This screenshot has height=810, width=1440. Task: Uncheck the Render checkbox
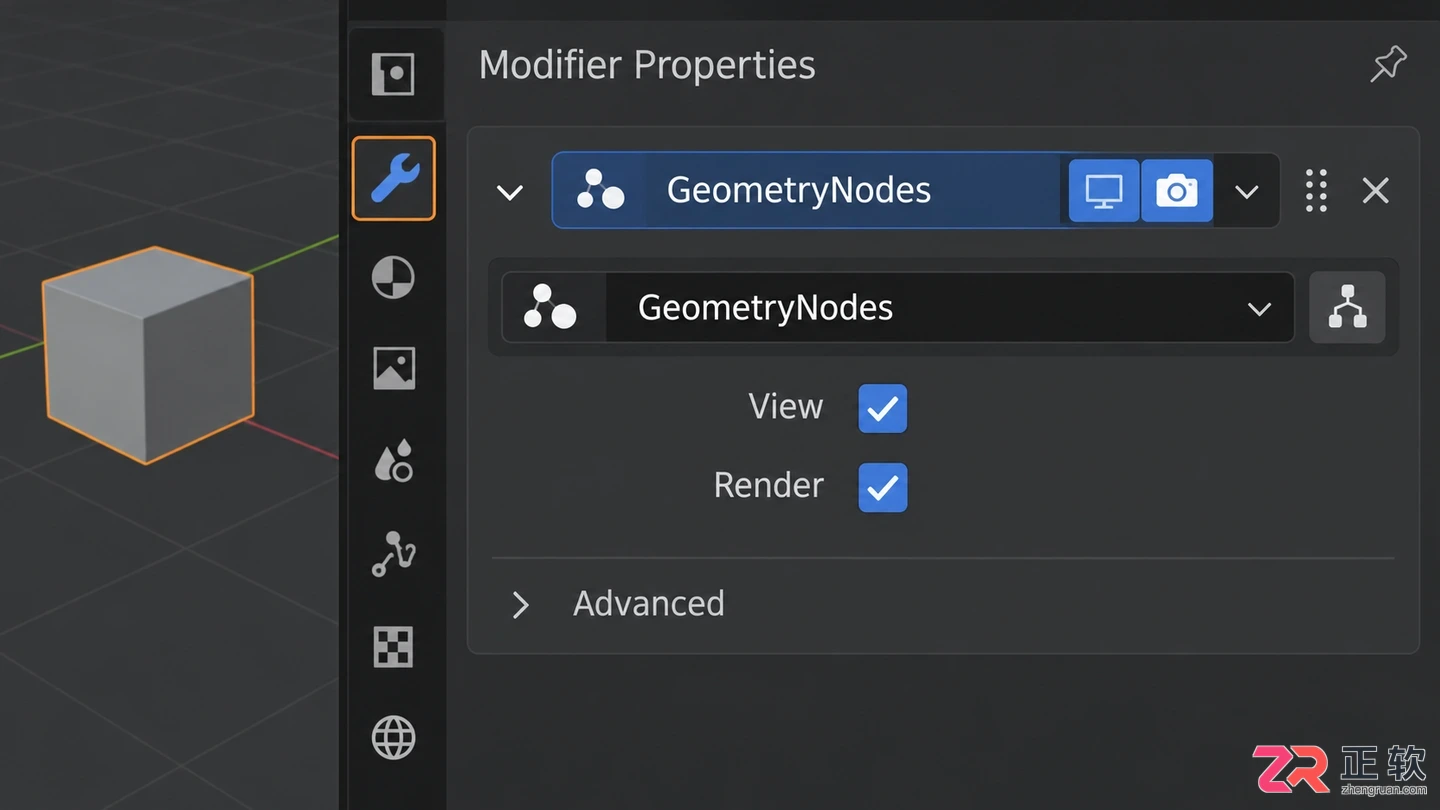pyautogui.click(x=883, y=487)
